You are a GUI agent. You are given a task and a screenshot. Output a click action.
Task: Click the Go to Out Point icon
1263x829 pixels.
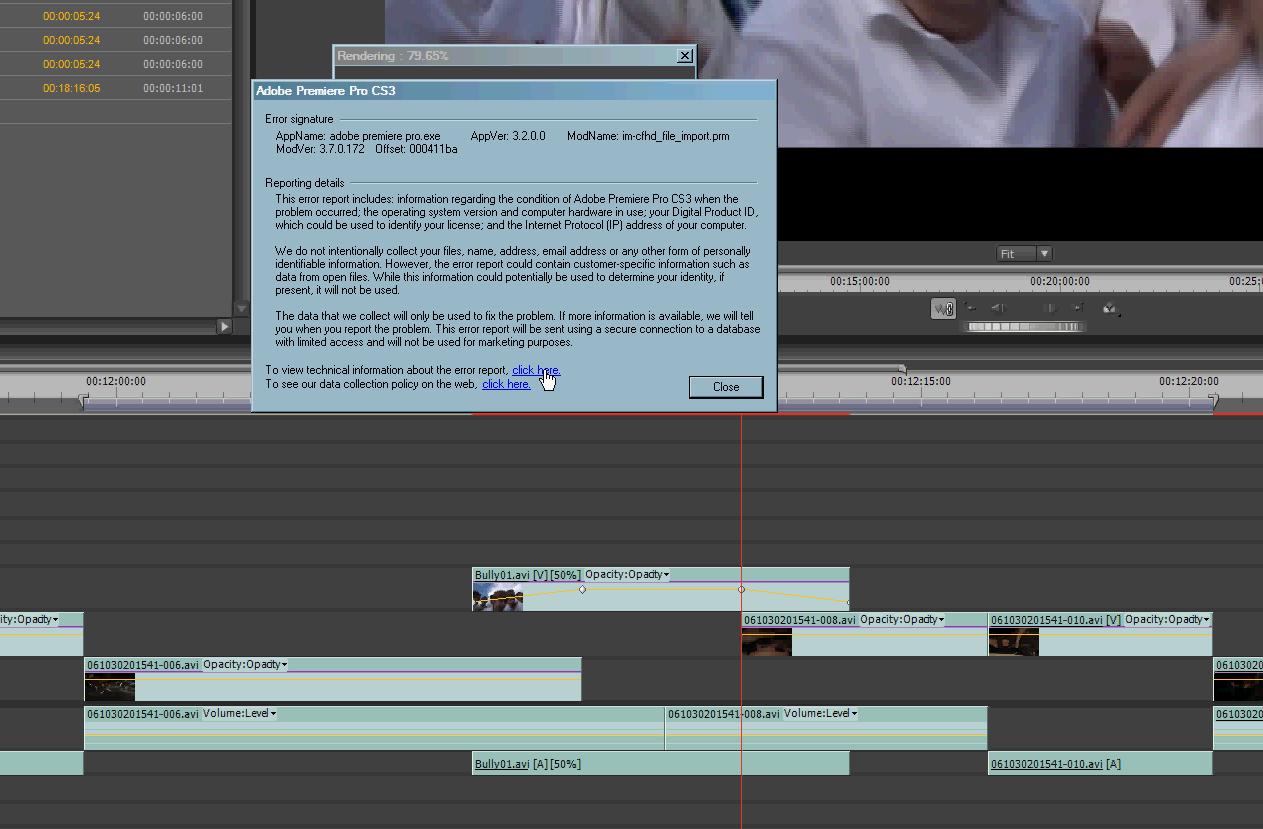[1078, 308]
